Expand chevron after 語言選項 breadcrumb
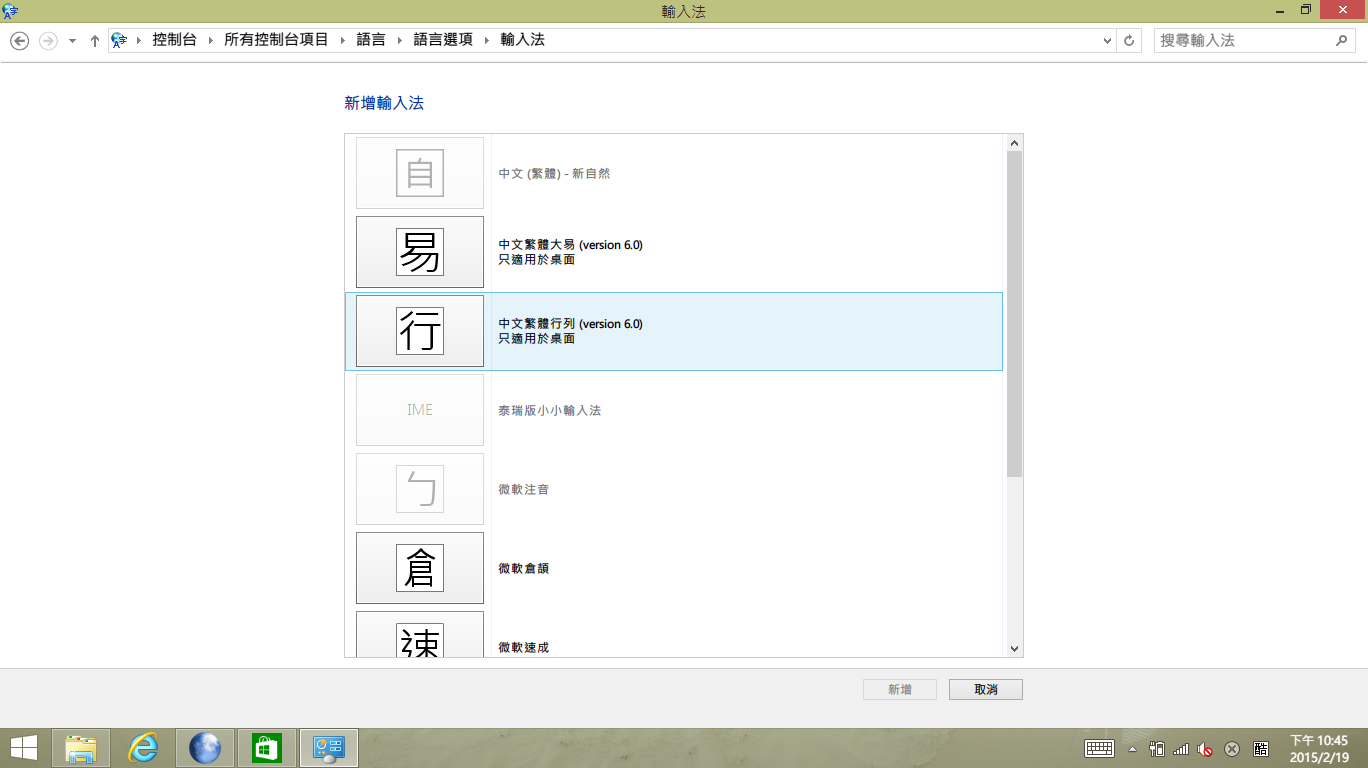 click(x=487, y=40)
